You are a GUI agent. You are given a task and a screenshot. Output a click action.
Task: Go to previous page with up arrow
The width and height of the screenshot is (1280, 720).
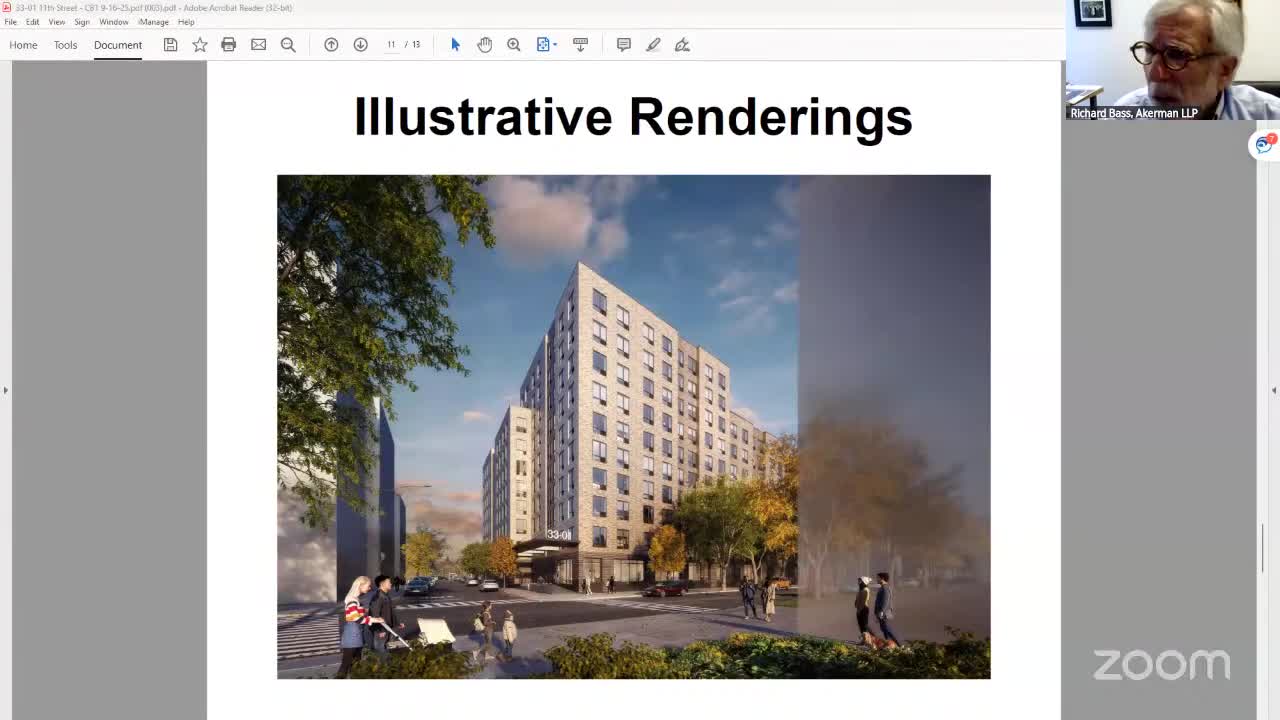[331, 44]
